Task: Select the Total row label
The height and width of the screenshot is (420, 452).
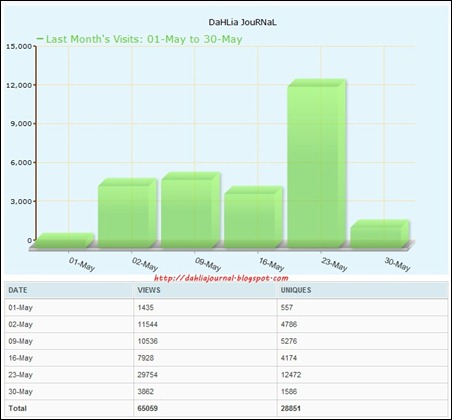Action: point(17,408)
